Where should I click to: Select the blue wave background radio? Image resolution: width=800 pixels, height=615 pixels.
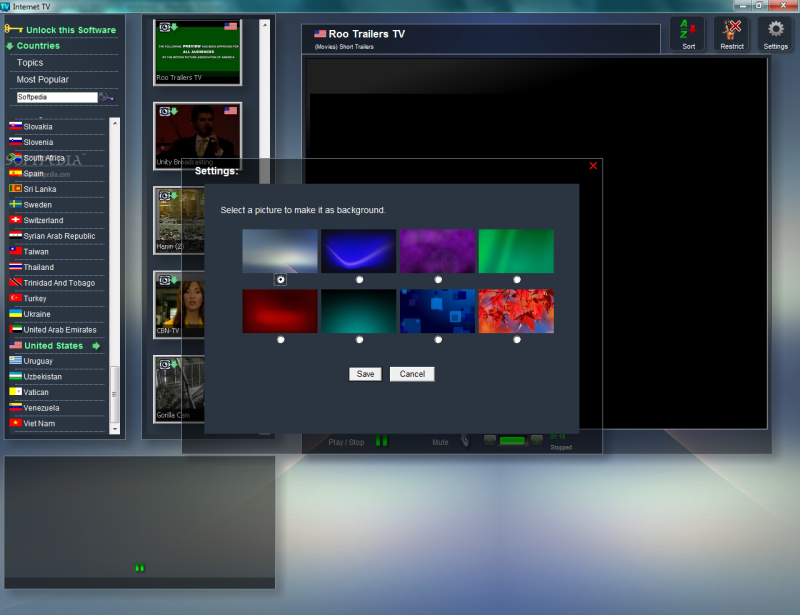tap(359, 280)
